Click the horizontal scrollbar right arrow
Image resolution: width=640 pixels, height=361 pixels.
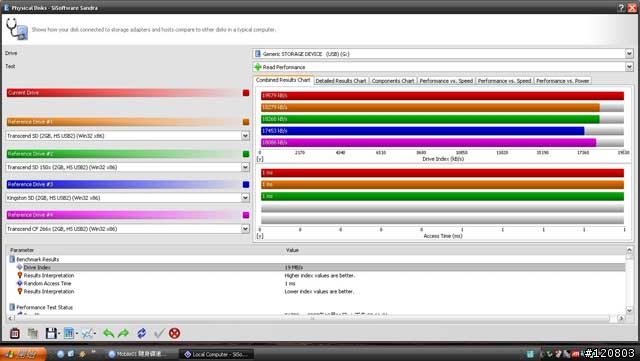coord(621,318)
